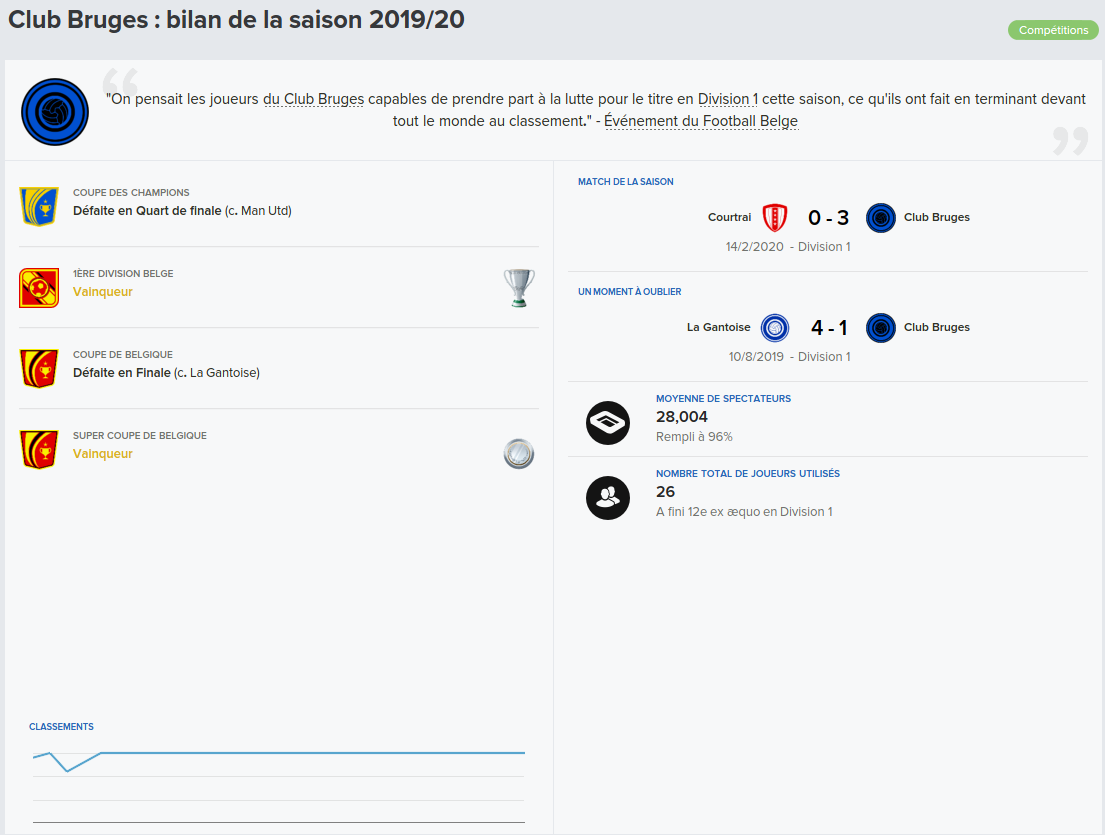Click the 26 players used value
The height and width of the screenshot is (835, 1105).
[665, 492]
